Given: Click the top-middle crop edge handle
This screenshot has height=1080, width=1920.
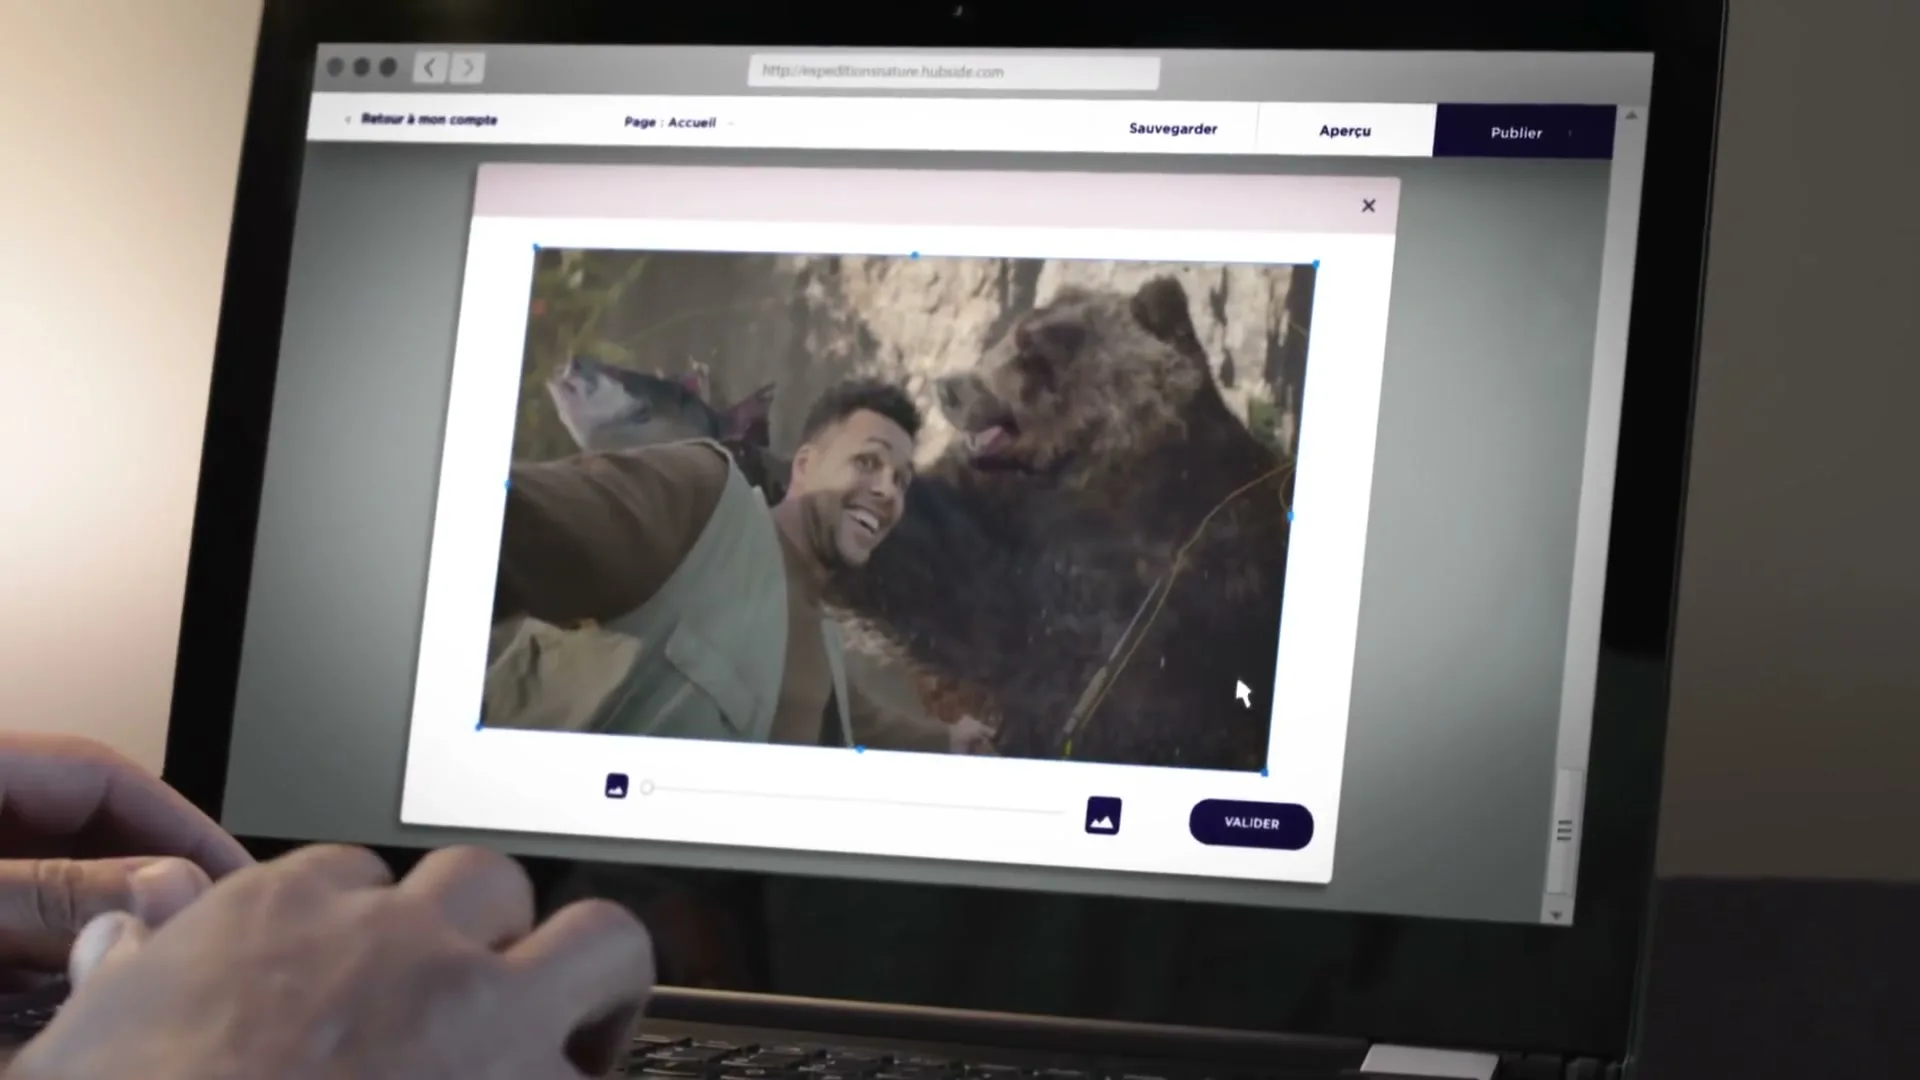Looking at the screenshot, I should tap(915, 256).
